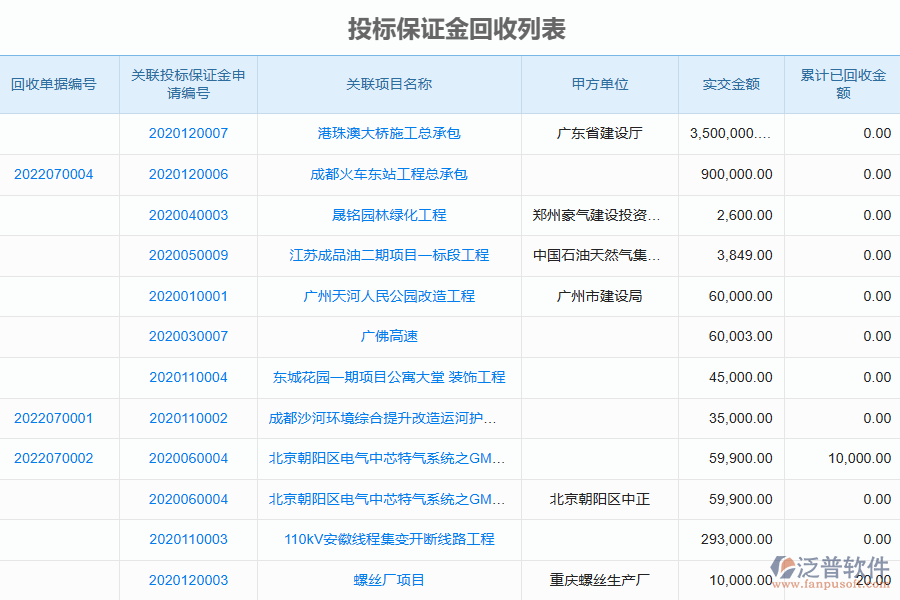The image size is (900, 600).
Task: Open recovery order 2022070002
Action: 54,458
